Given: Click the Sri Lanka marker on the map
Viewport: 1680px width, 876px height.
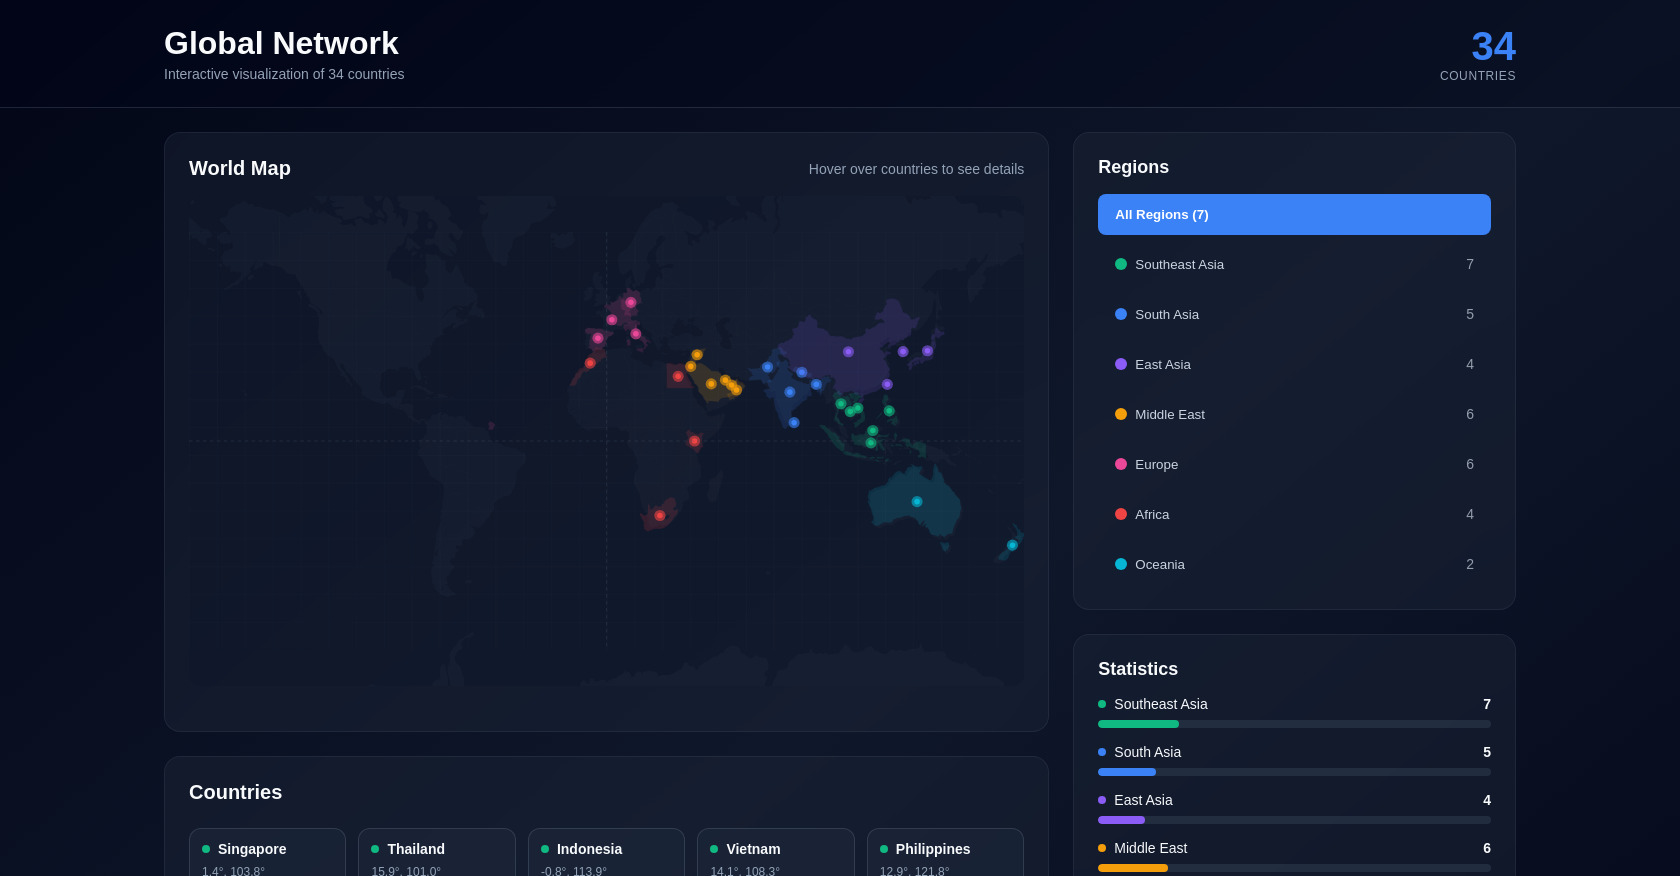Looking at the screenshot, I should point(794,423).
